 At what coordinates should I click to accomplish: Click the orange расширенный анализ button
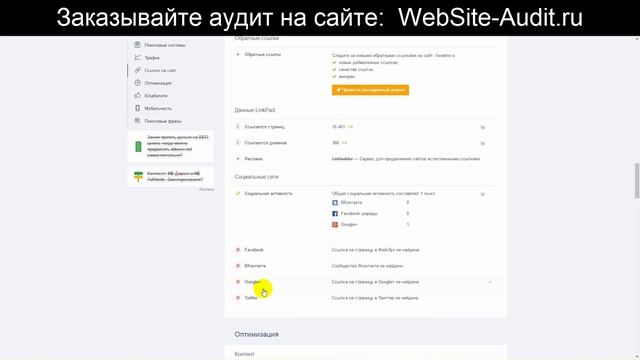coord(370,90)
